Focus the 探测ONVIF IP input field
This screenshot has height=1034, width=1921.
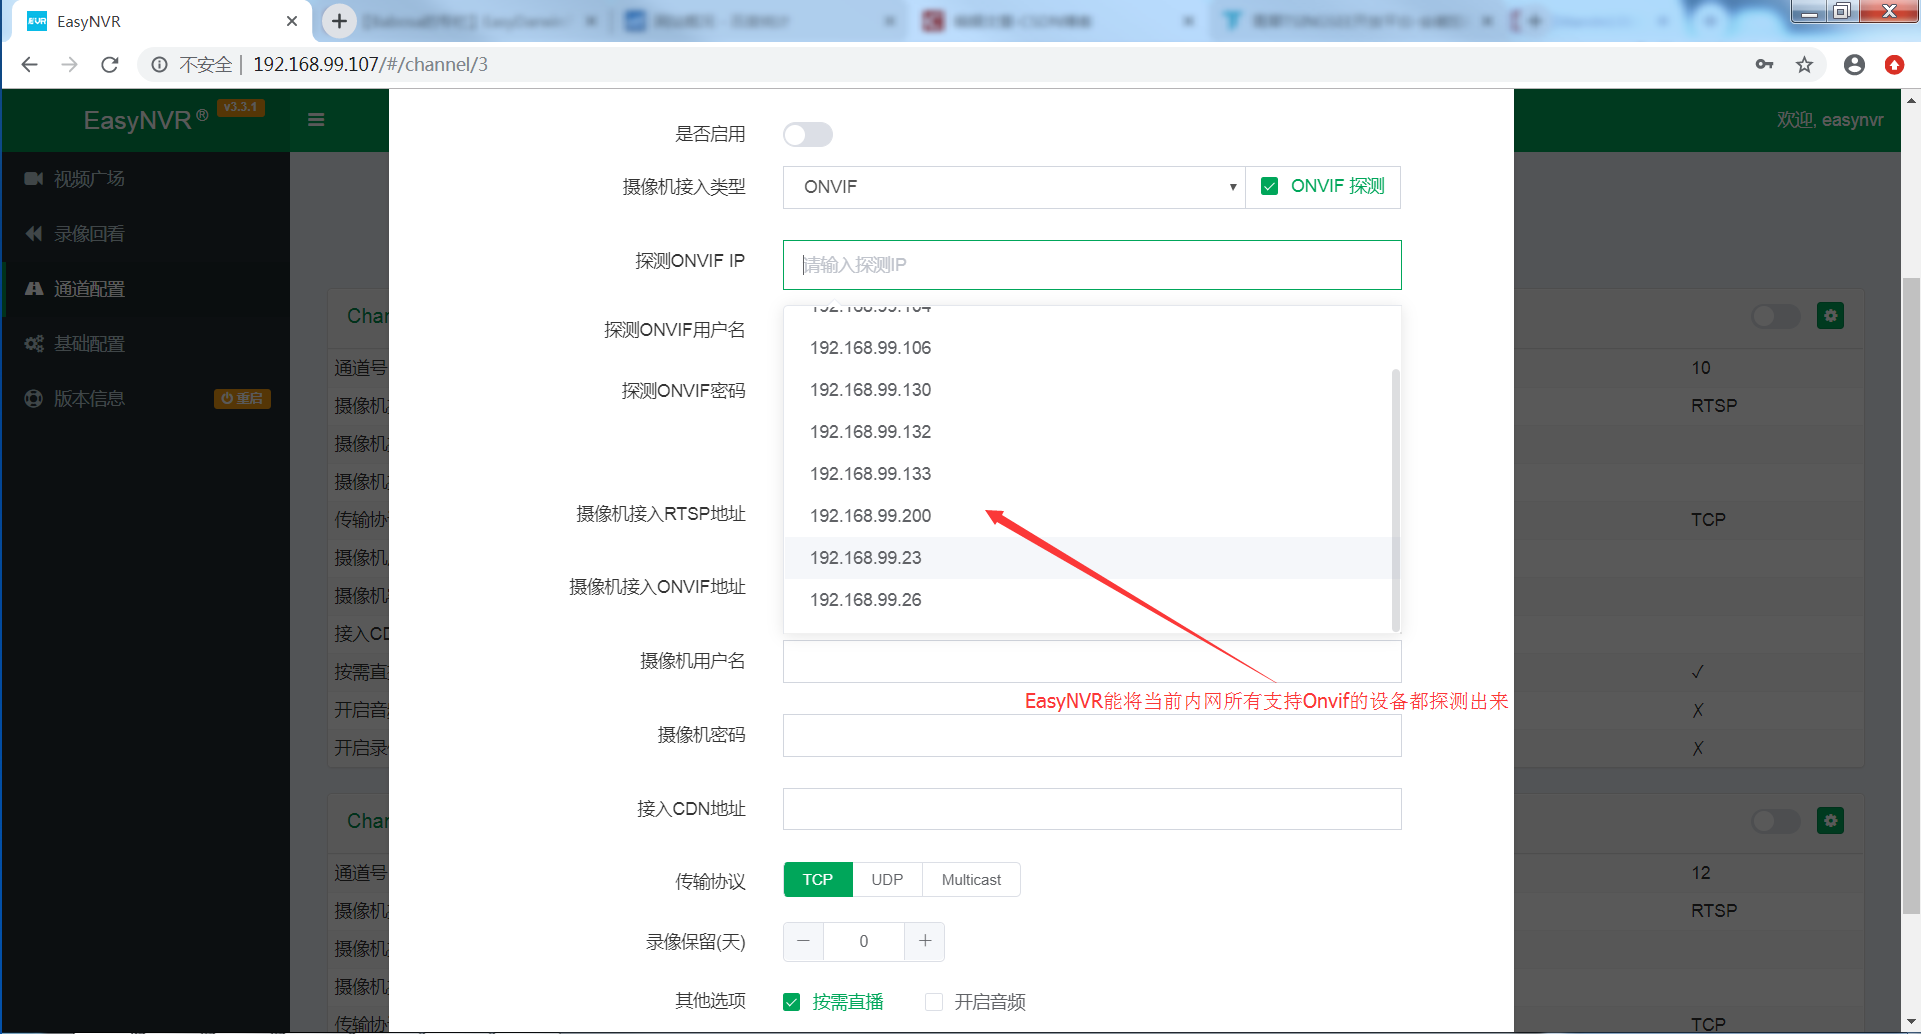1092,265
